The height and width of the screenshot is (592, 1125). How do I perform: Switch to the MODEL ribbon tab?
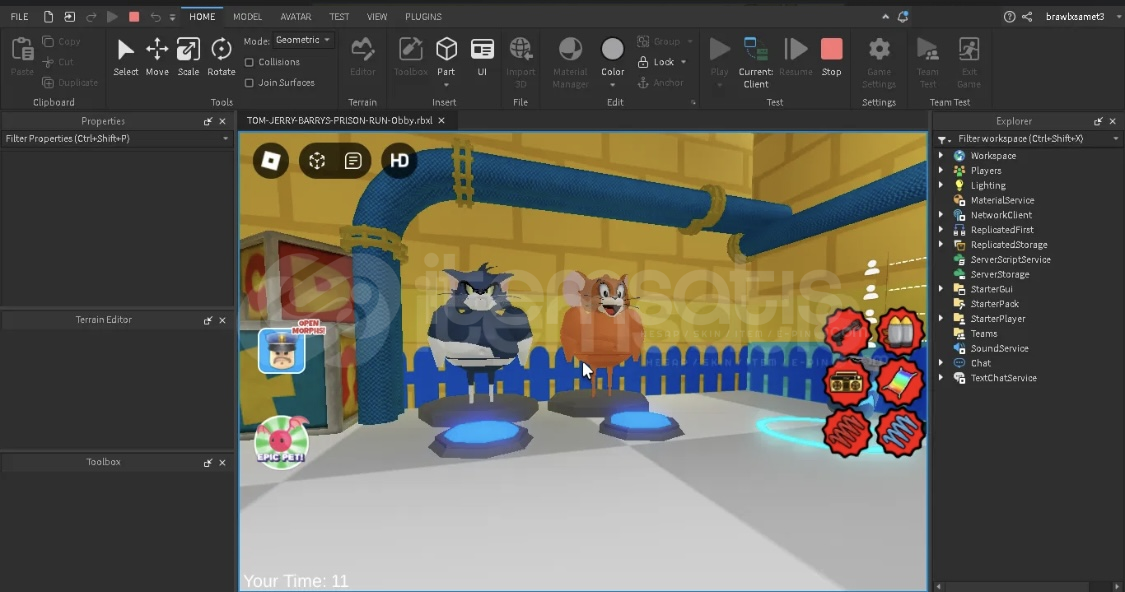pos(248,17)
